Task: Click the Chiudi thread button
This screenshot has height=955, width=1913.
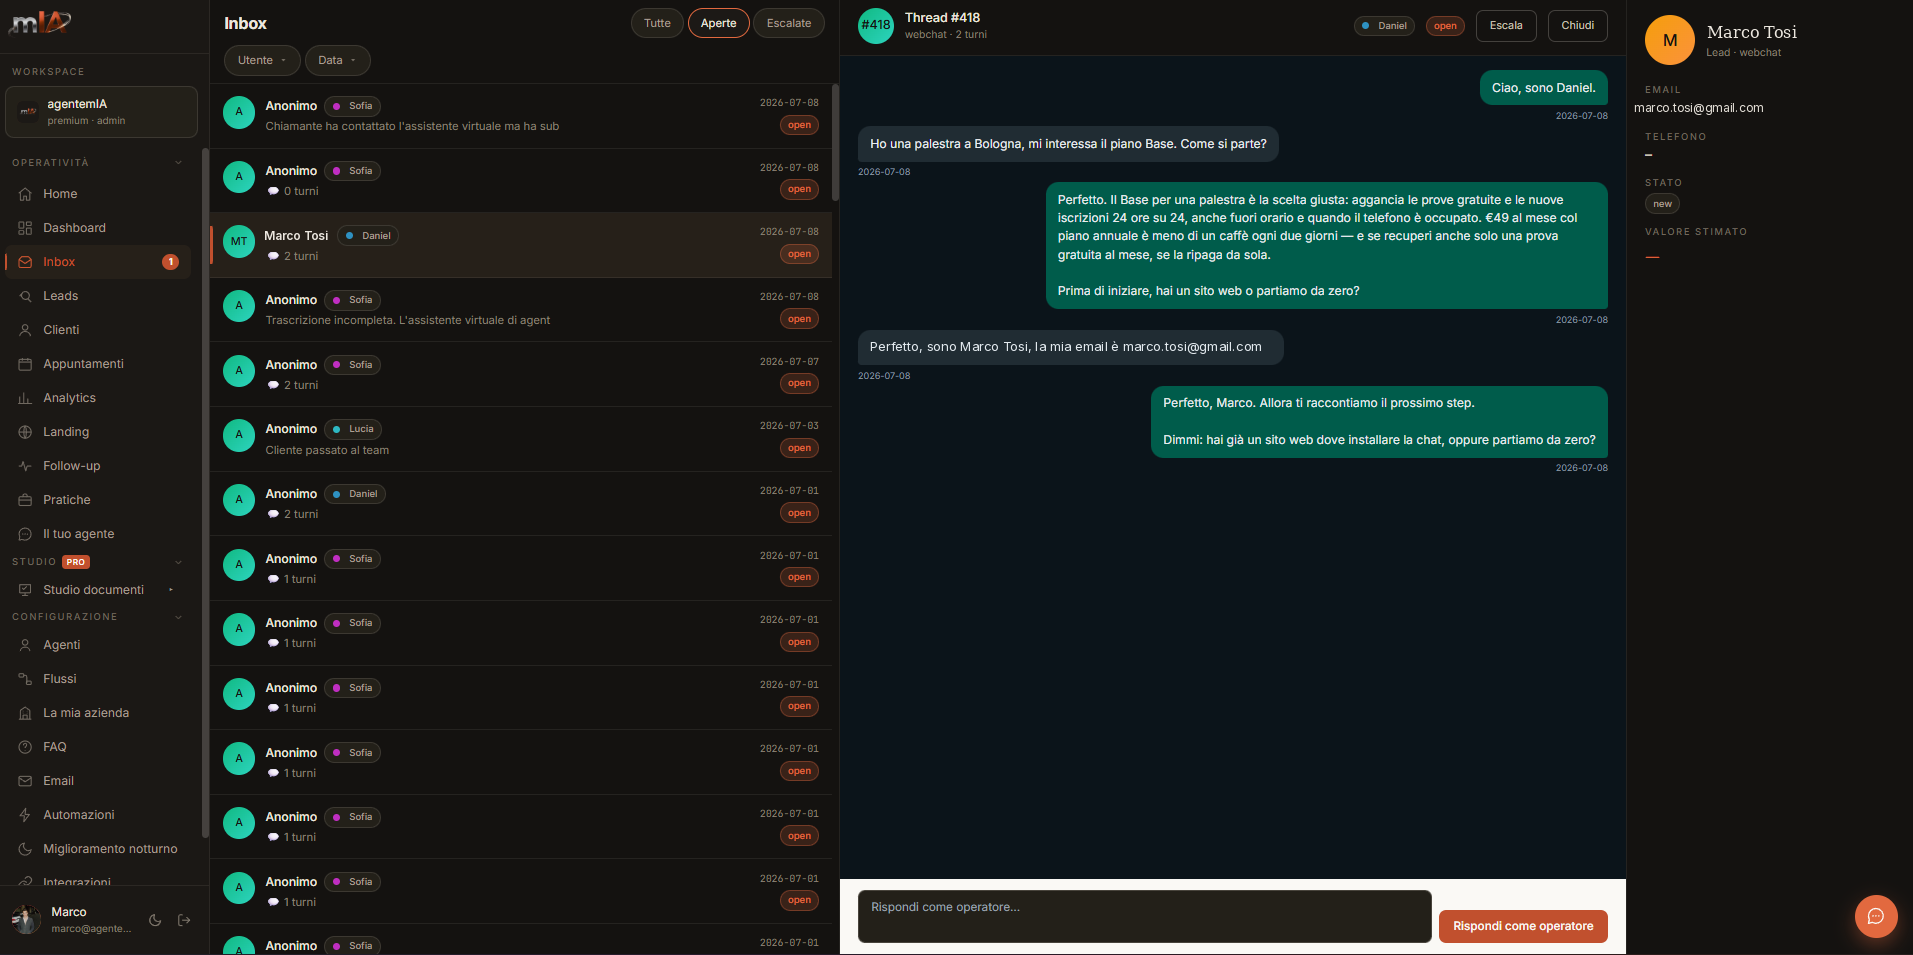Action: (x=1578, y=26)
